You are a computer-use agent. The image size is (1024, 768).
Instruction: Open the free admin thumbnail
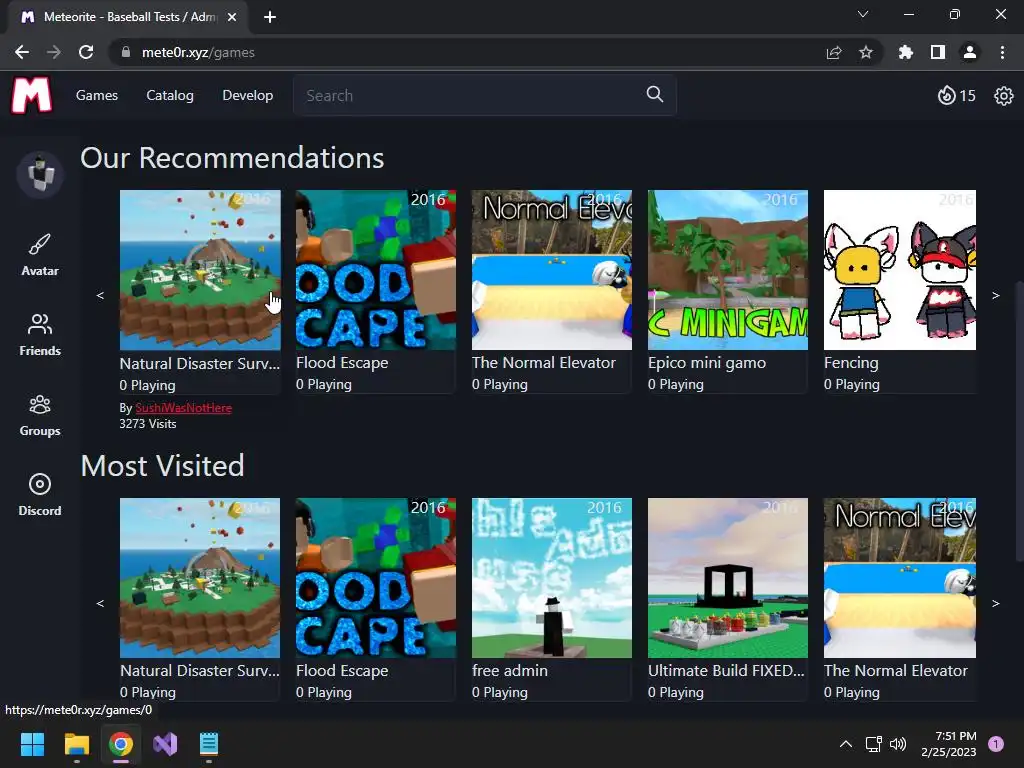pyautogui.click(x=552, y=578)
